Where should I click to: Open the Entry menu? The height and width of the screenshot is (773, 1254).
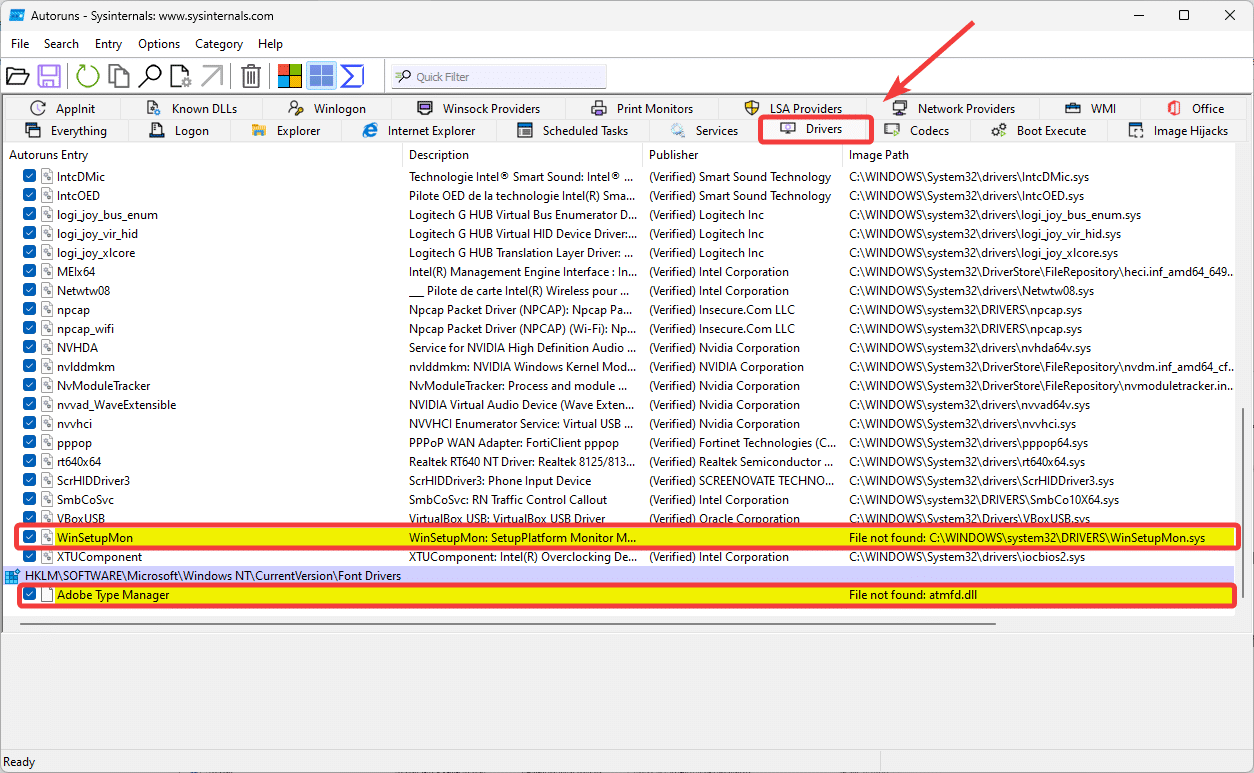pos(108,44)
